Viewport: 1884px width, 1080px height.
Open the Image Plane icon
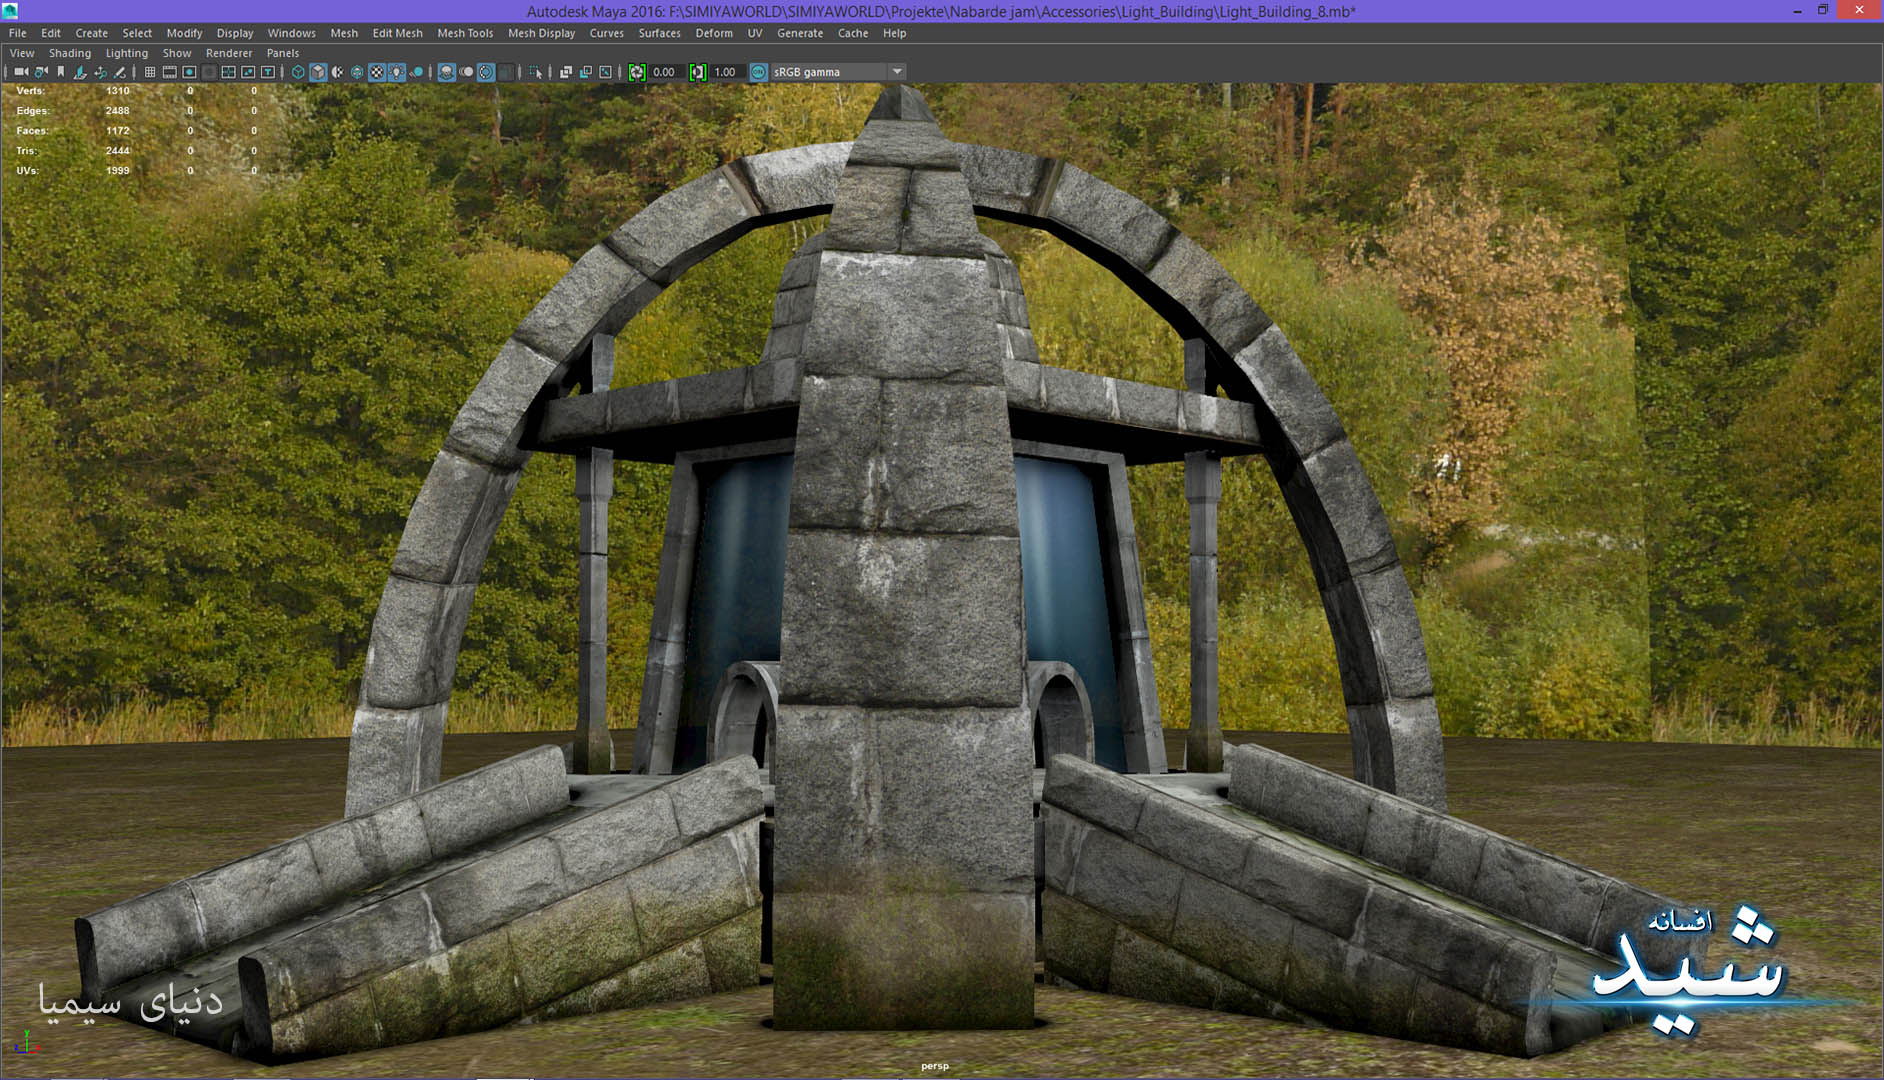click(81, 72)
